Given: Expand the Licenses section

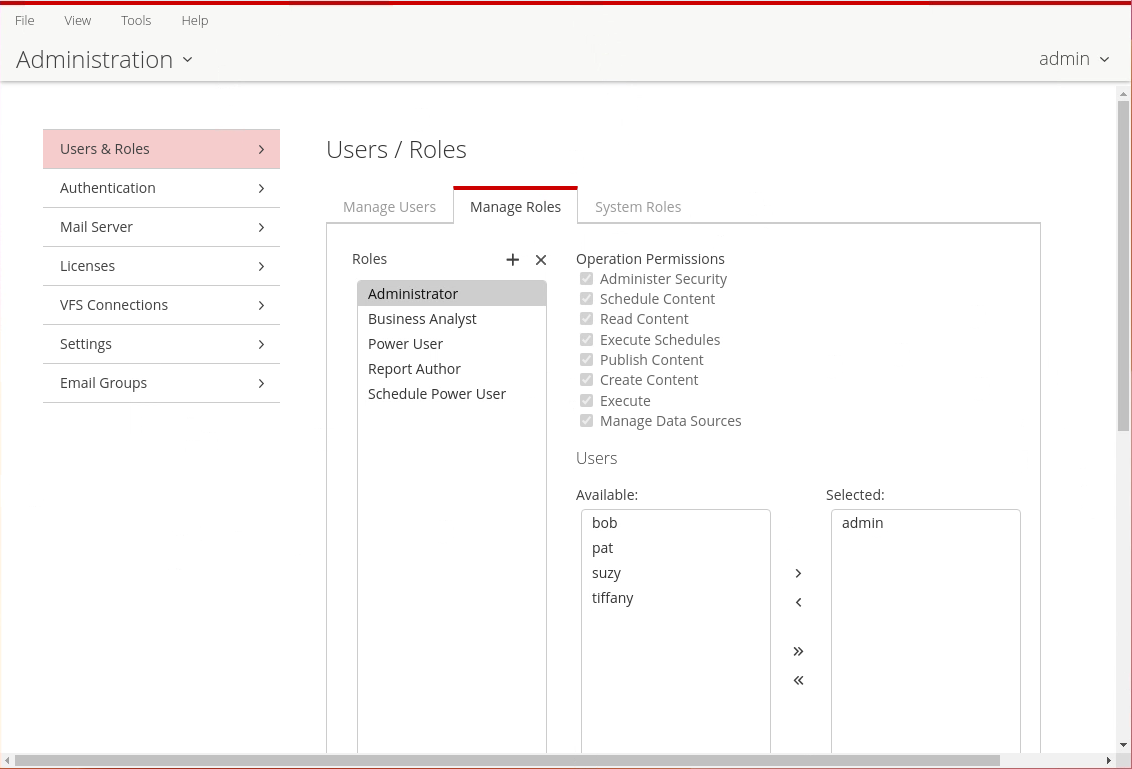Looking at the screenshot, I should [161, 266].
